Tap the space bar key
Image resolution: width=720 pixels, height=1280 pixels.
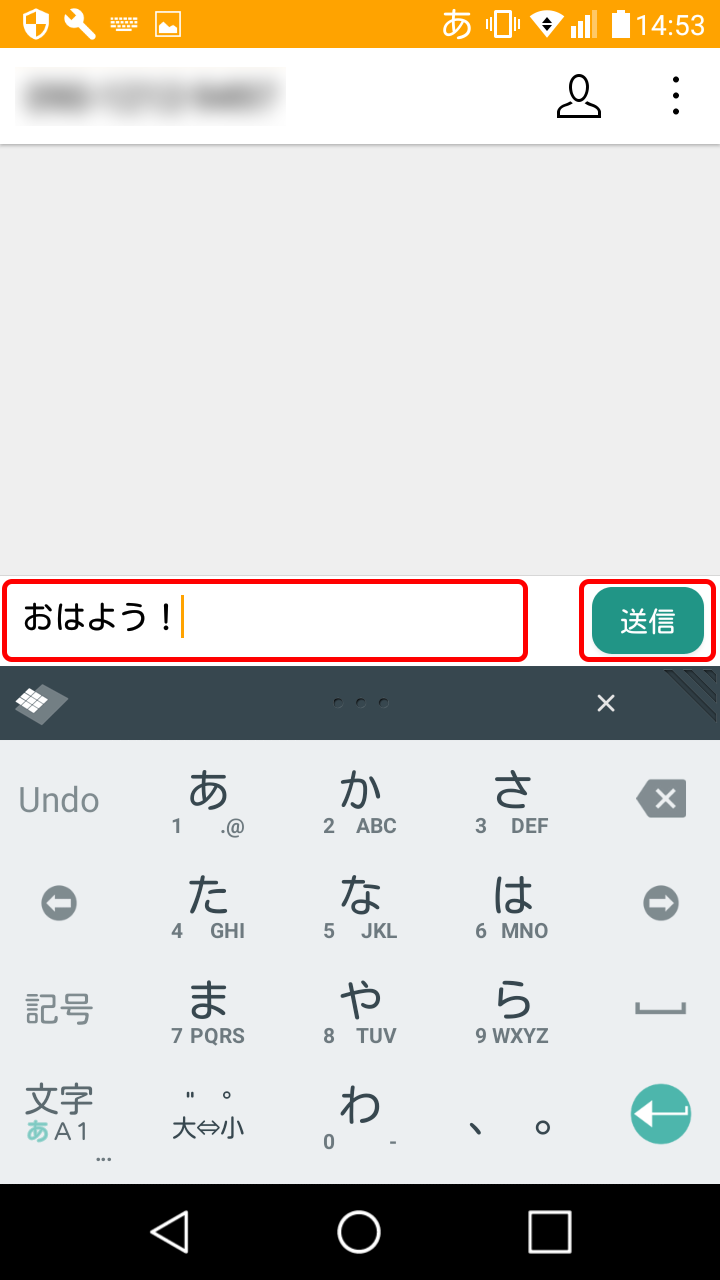coord(661,1008)
